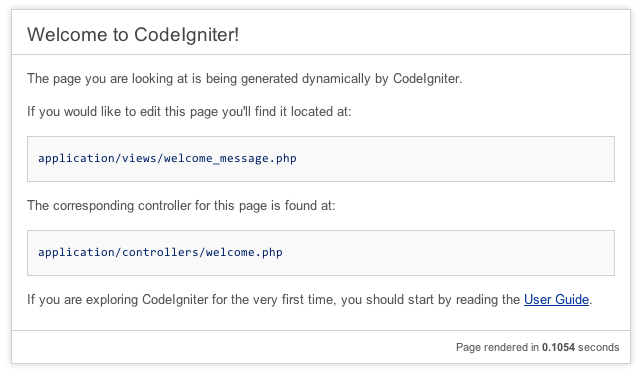
Task: Click the 'Page rendered in' footer text
Action: [497, 347]
